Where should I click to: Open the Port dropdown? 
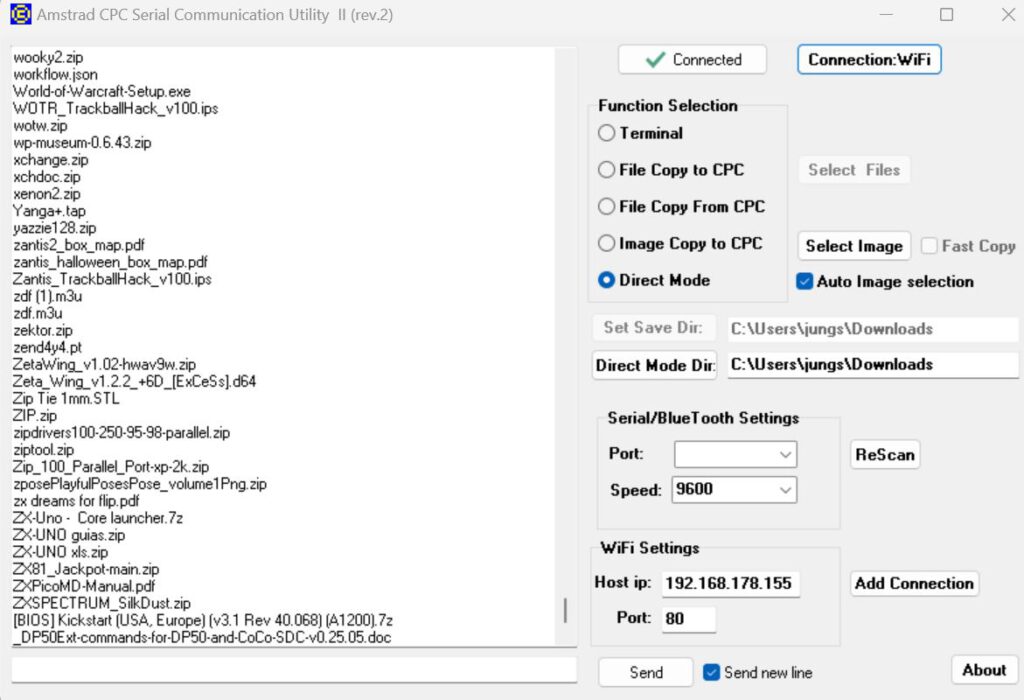pos(734,454)
